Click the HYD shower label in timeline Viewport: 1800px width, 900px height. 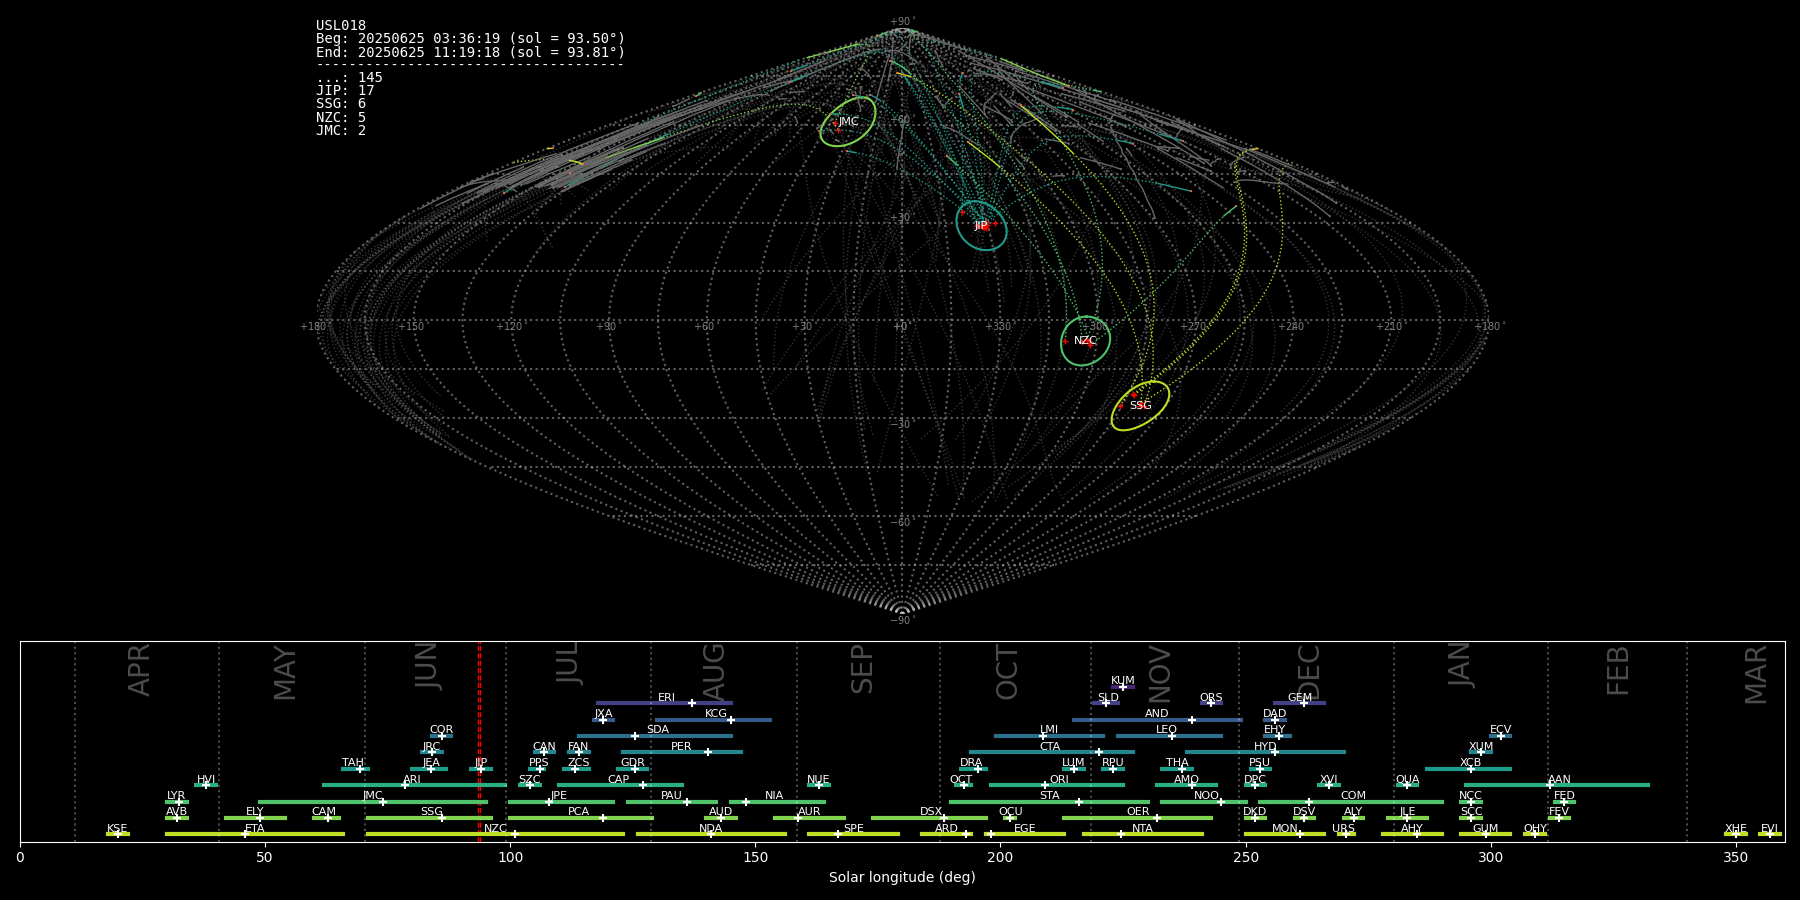[x=1265, y=747]
